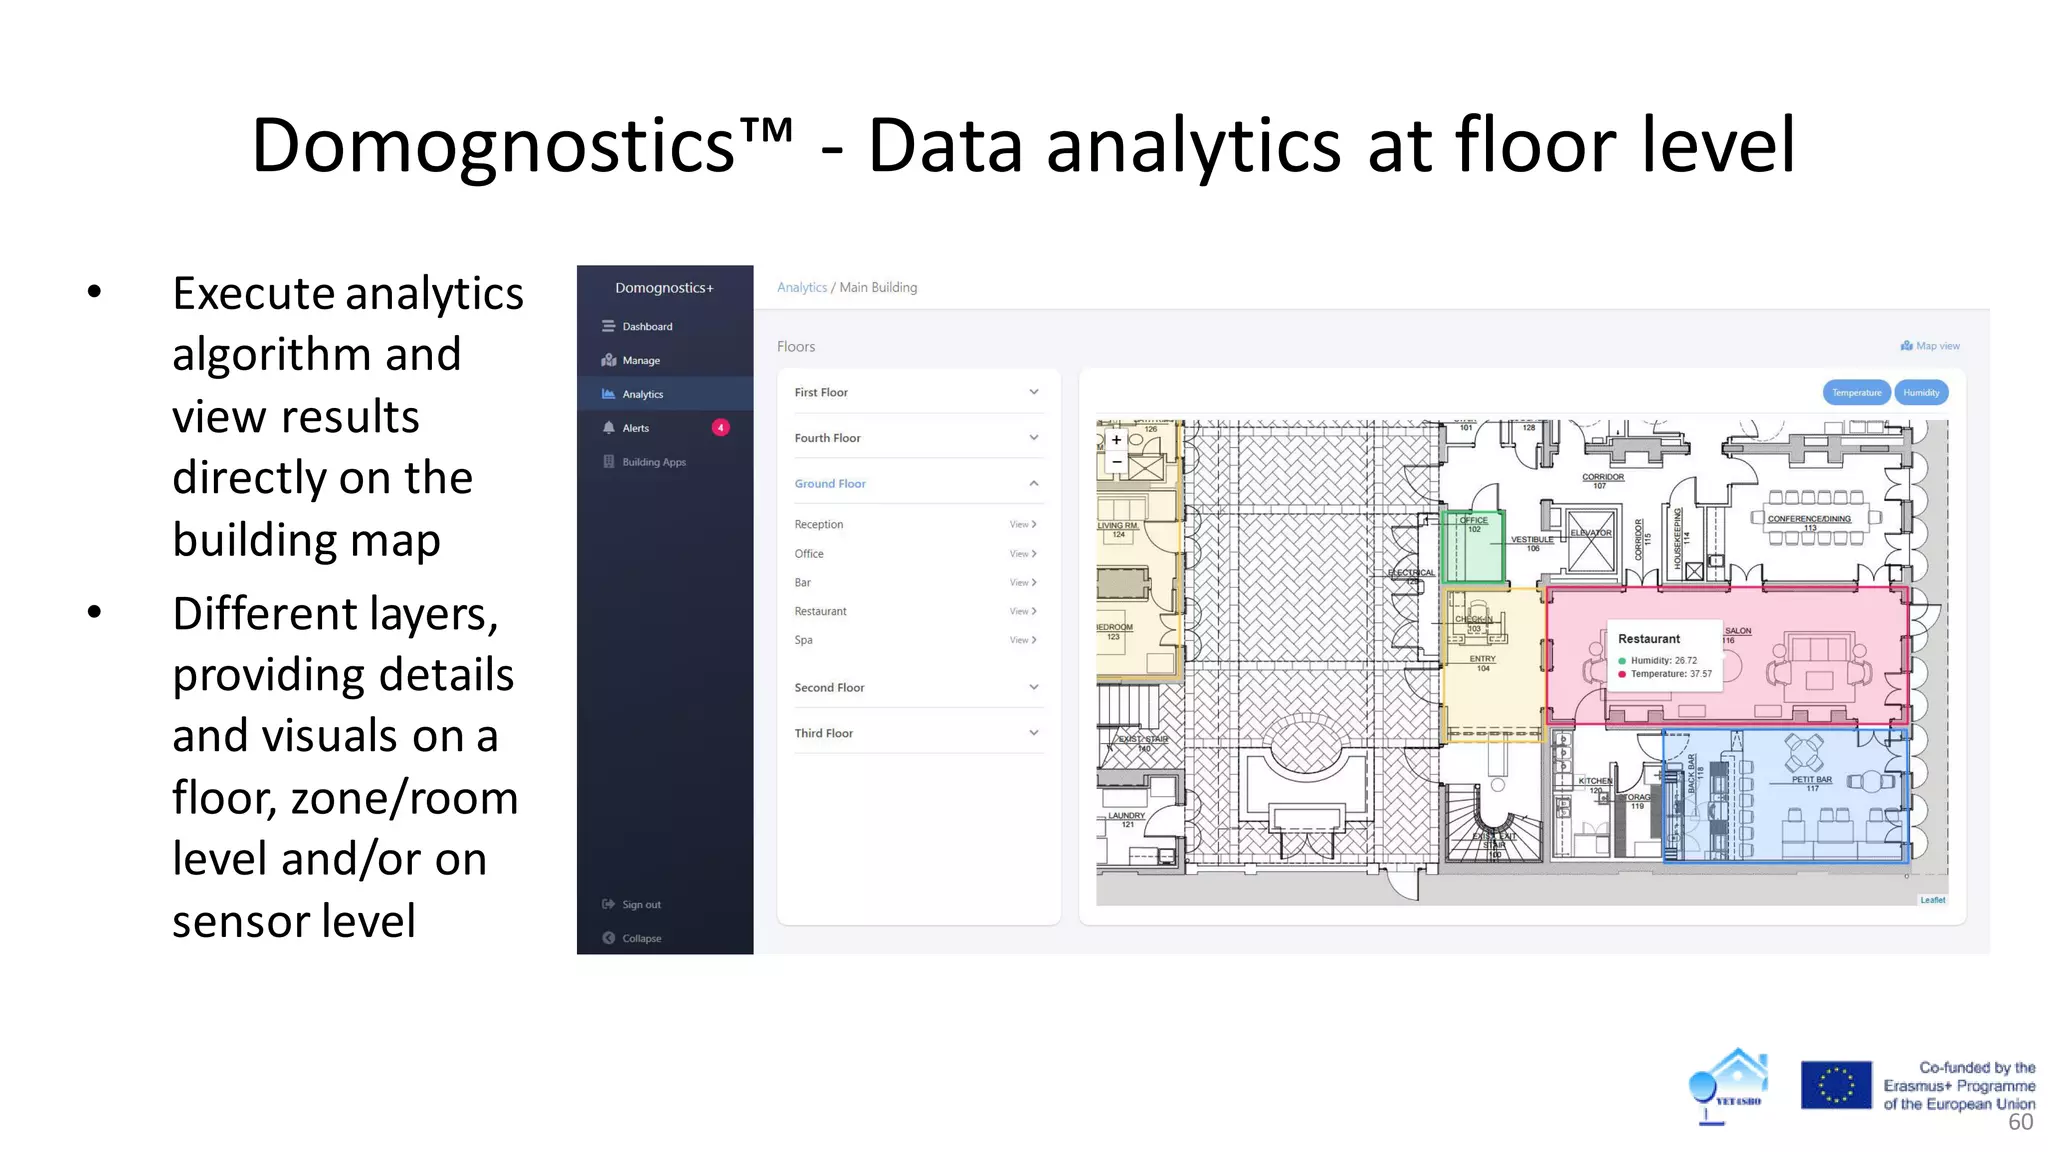Zoom in on the floor map
Image resolution: width=2048 pixels, height=1152 pixels.
pos(1116,440)
